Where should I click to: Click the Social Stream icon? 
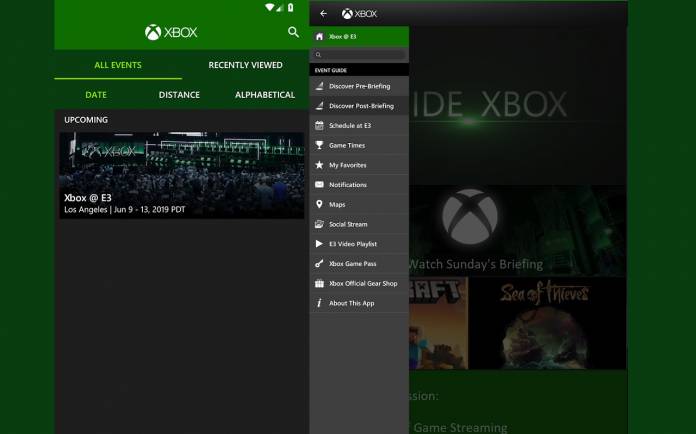point(319,224)
